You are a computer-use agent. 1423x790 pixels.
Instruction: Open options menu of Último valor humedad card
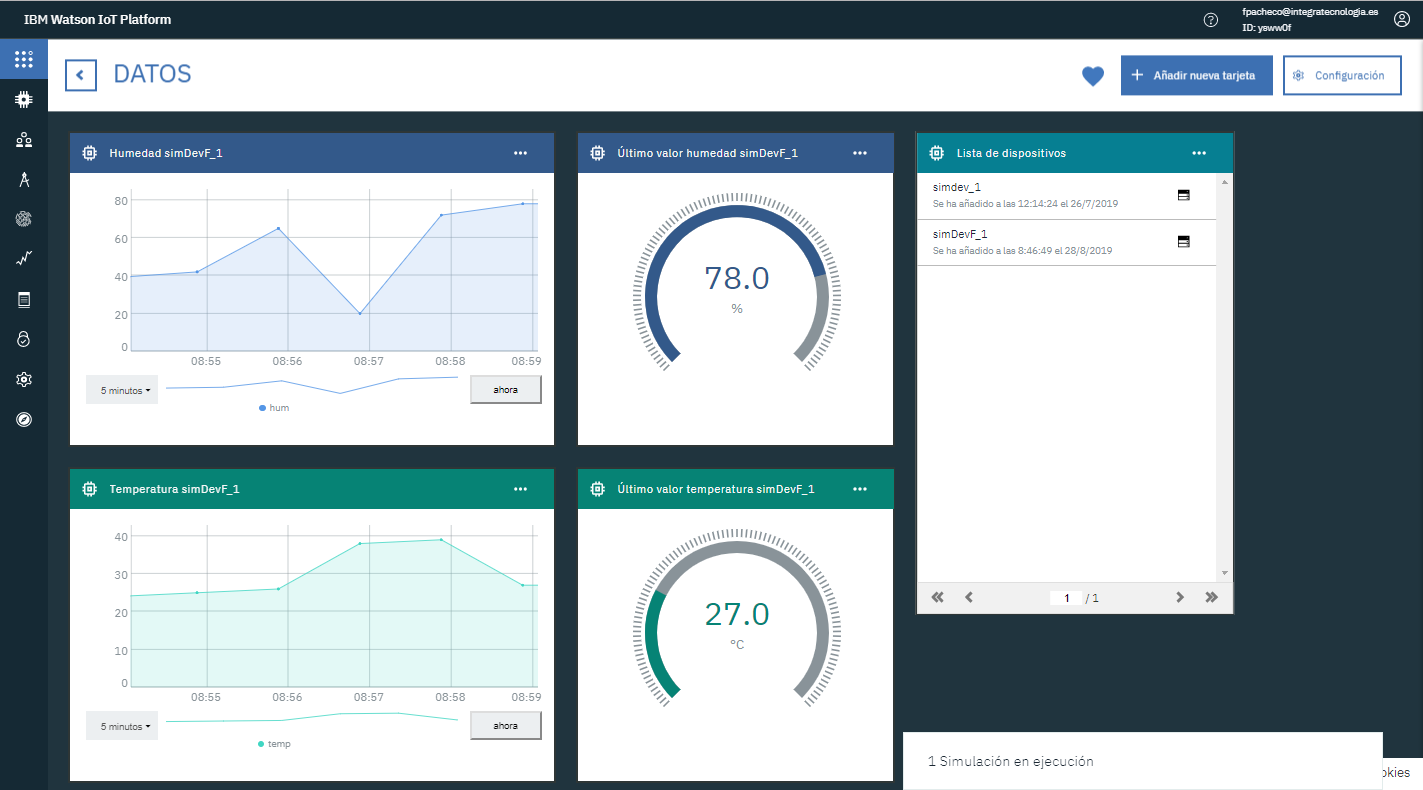click(860, 153)
